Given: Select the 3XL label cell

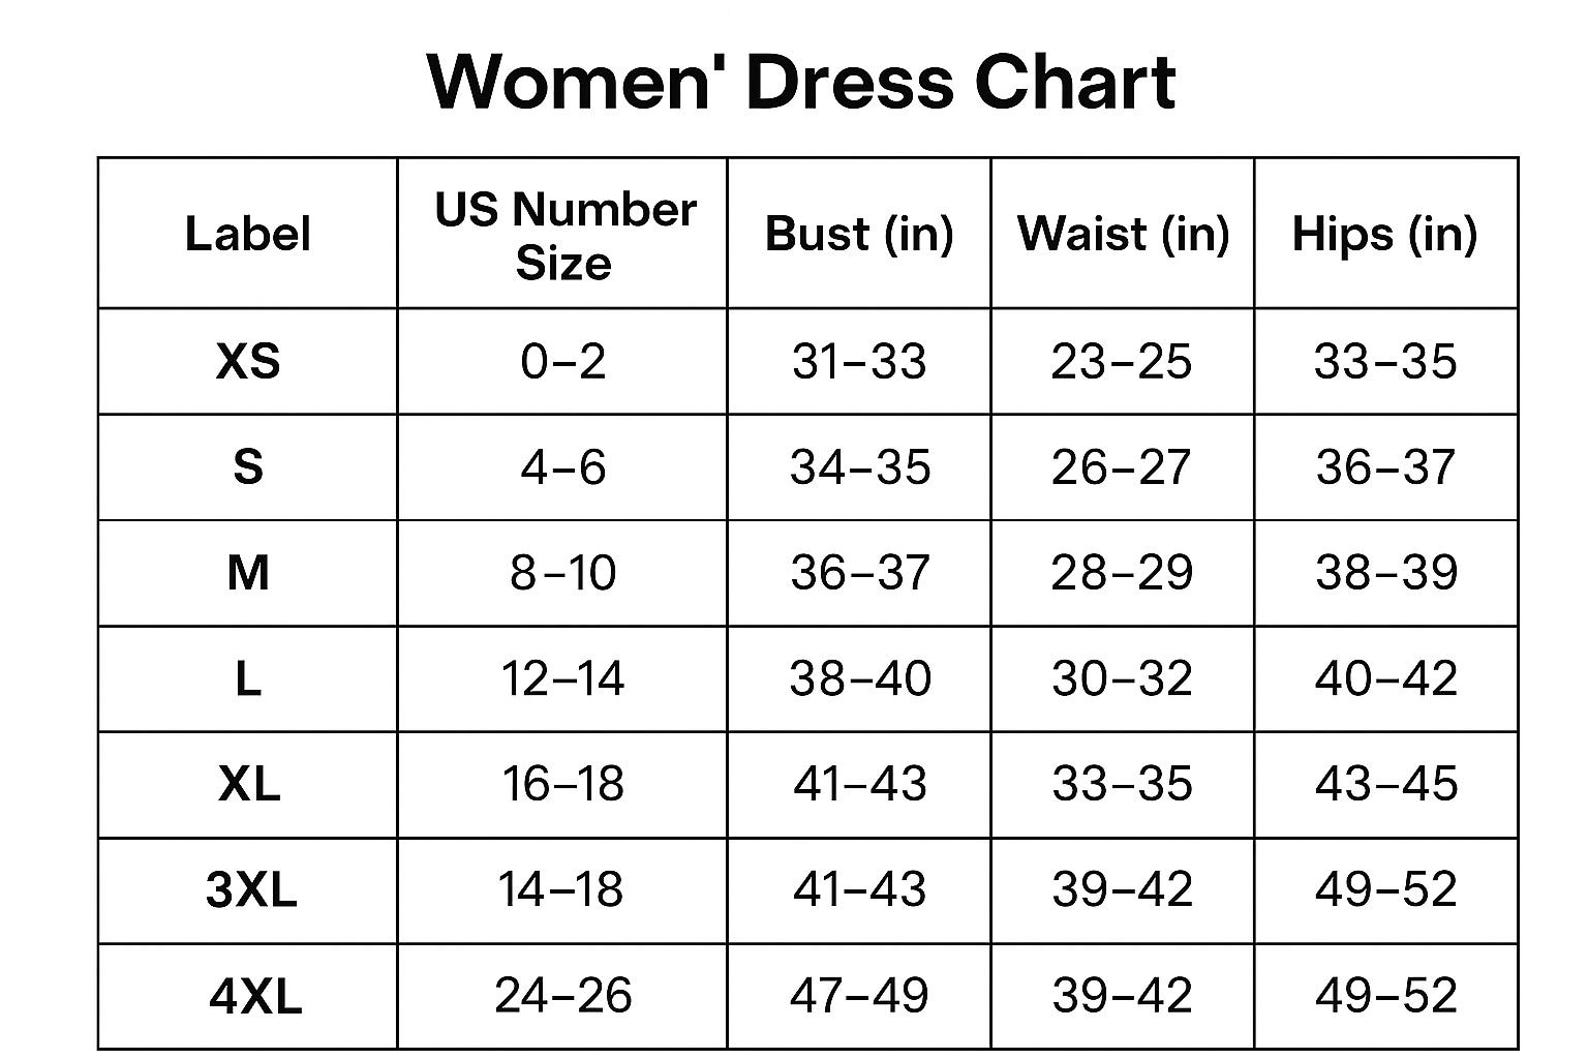Looking at the screenshot, I should [x=248, y=890].
